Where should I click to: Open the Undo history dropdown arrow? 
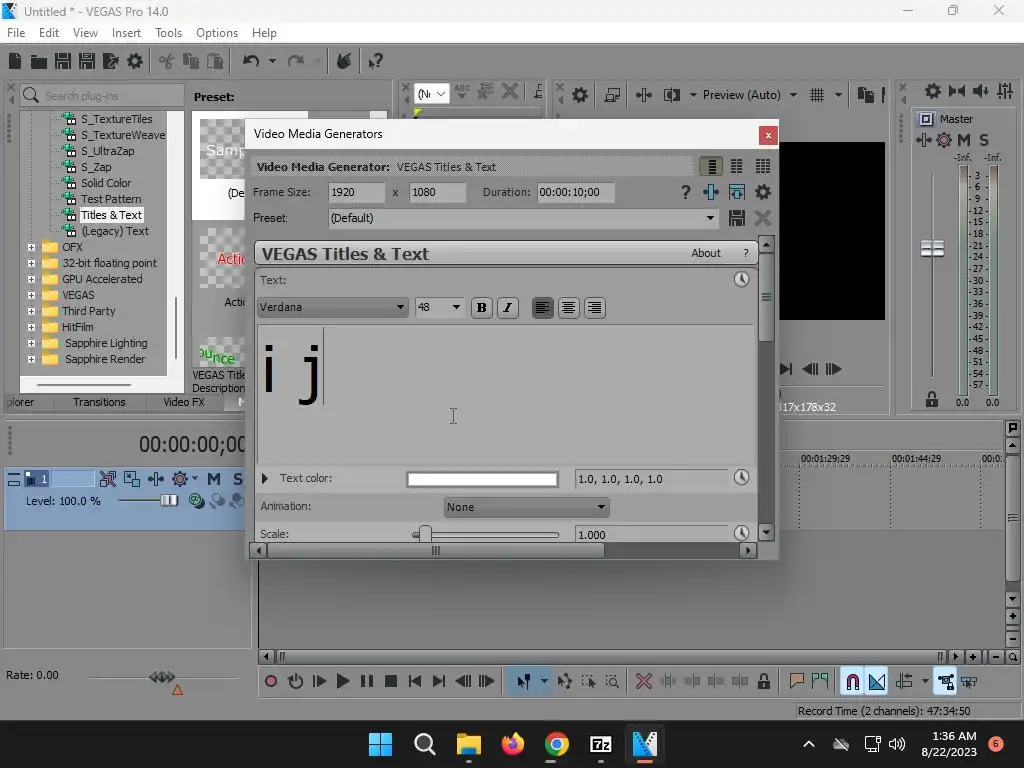[x=272, y=61]
